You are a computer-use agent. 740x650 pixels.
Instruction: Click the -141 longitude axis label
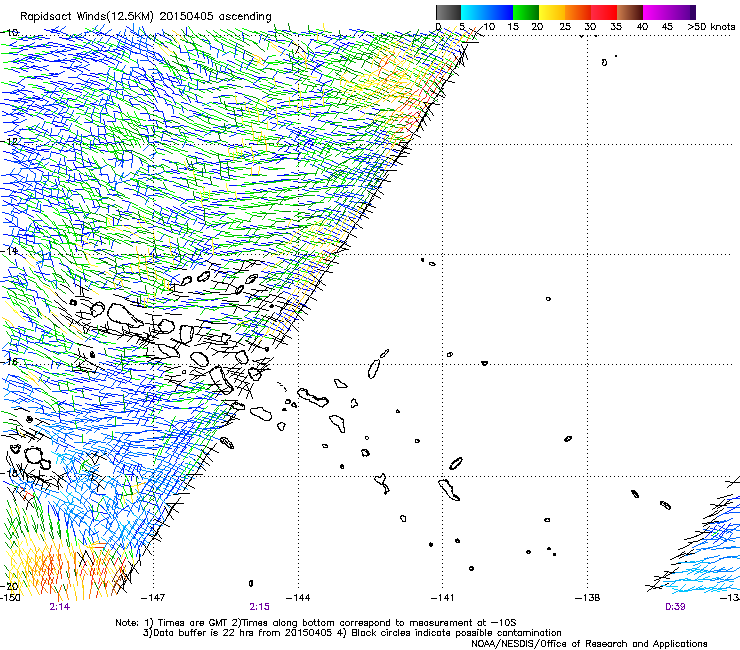tap(443, 598)
